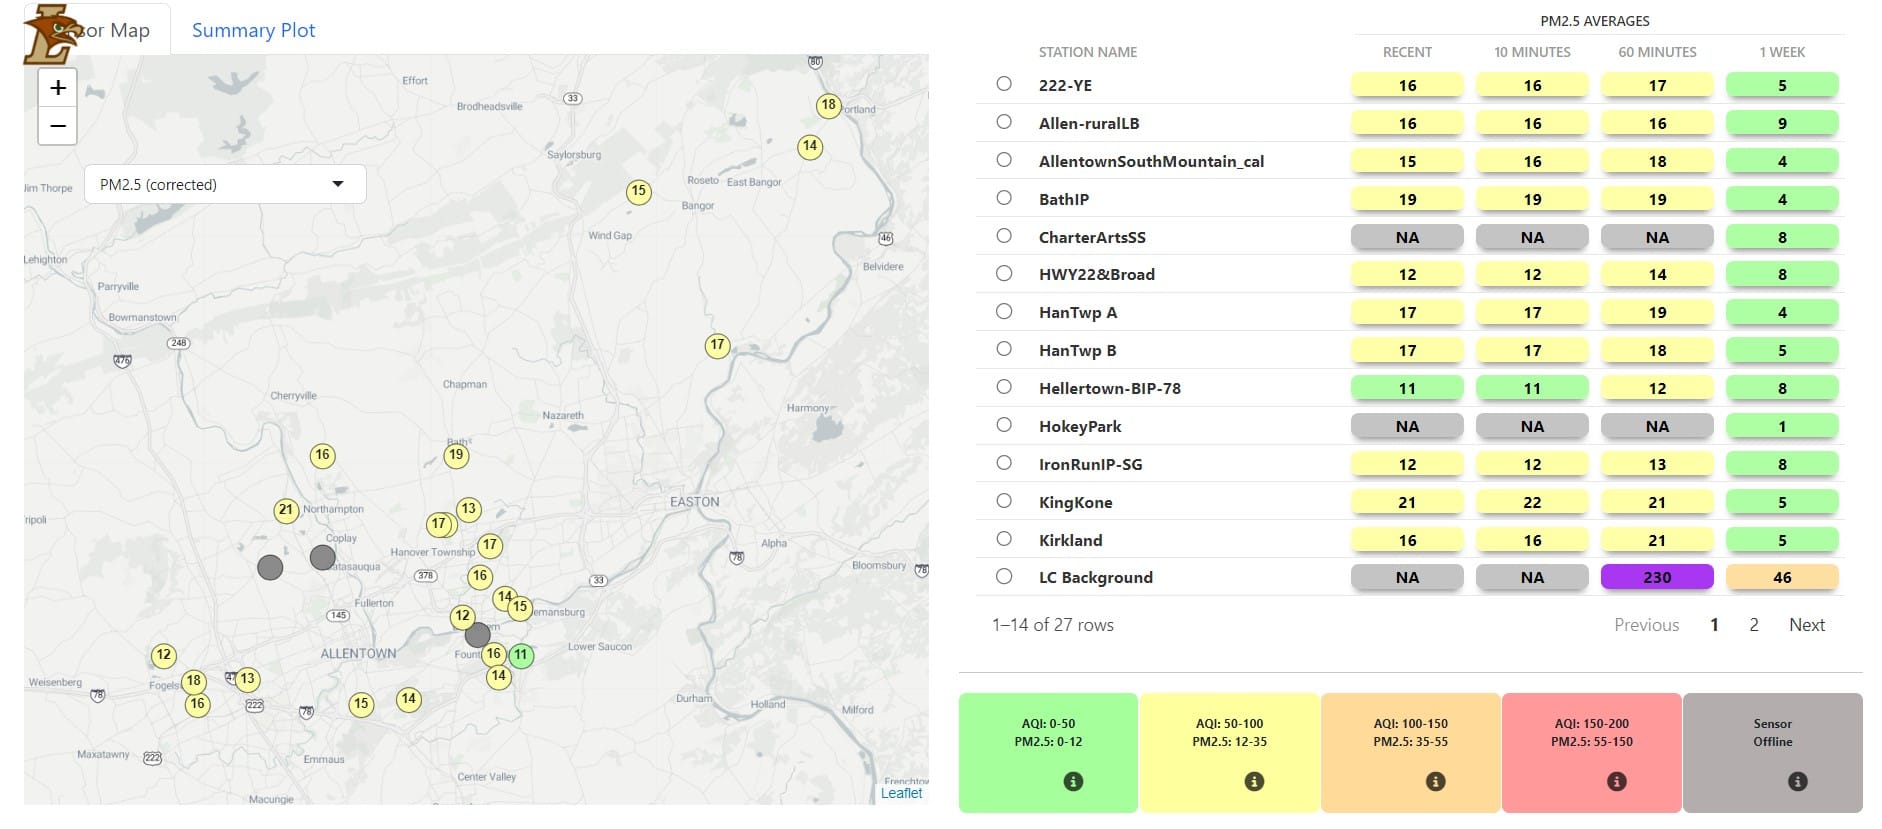The image size is (1882, 829).
Task: Open the Leaflet attribution link
Action: pyautogui.click(x=901, y=793)
